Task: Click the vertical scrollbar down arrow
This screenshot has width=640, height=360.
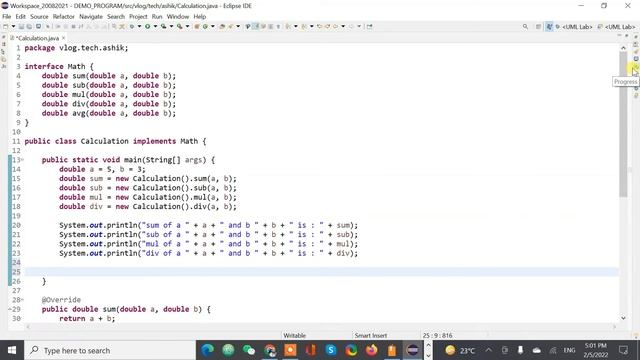Action: (x=623, y=318)
